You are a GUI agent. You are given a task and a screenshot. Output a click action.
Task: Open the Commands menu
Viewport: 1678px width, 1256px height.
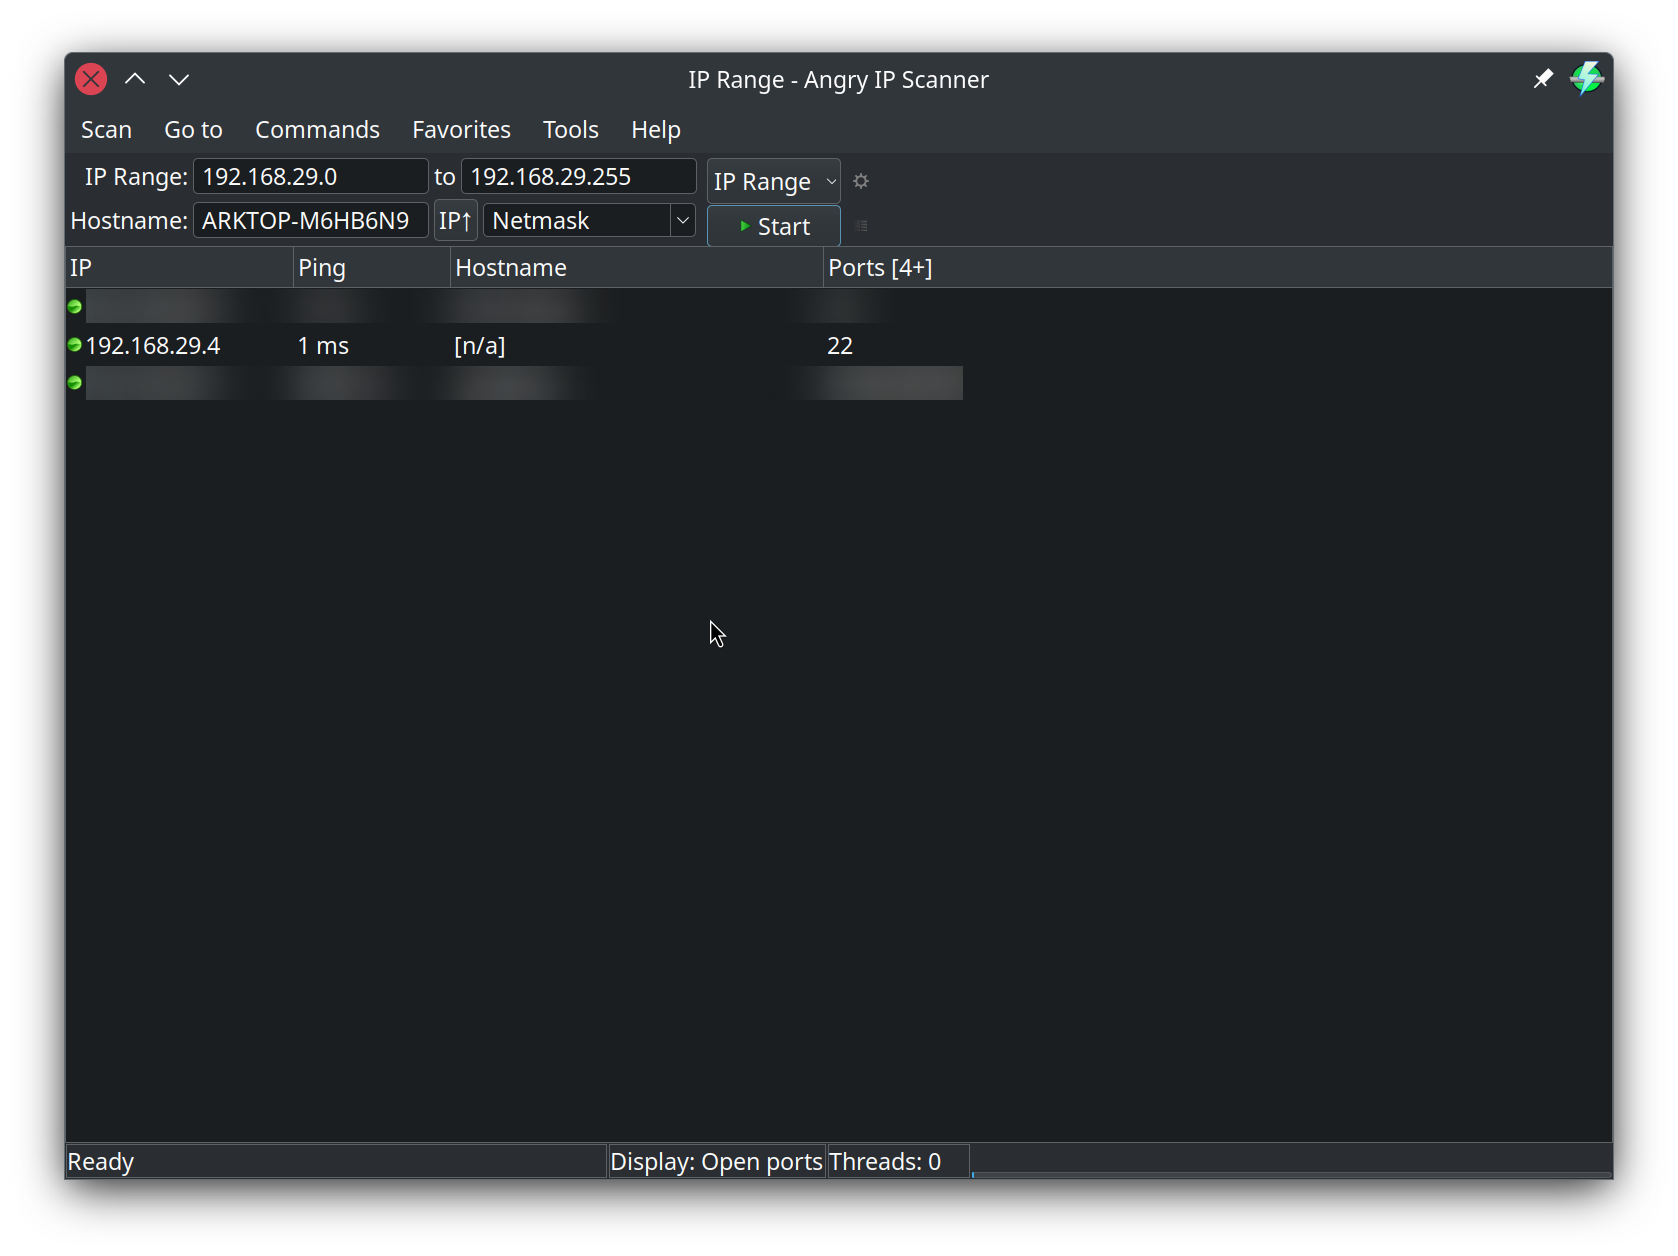point(317,130)
